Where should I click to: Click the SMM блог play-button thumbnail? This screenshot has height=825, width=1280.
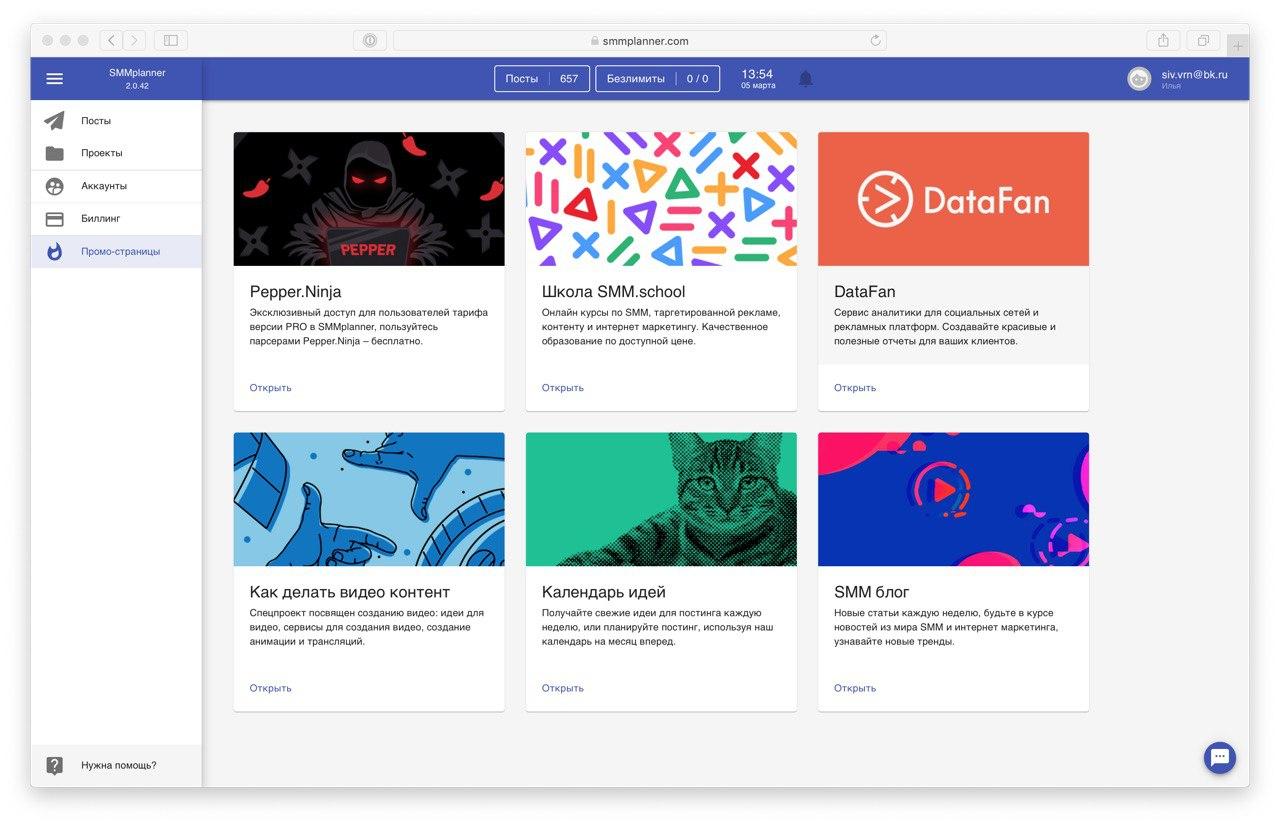953,499
